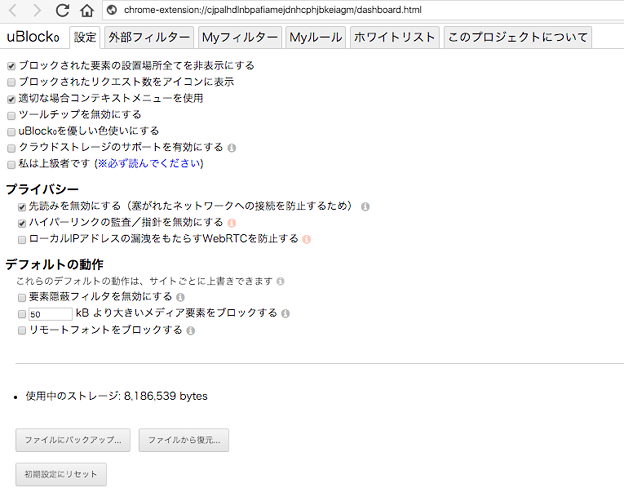This screenshot has height=501, width=624.
Task: Uncheck 適切な場合コンテキストメニューを使用
Action: 11,99
